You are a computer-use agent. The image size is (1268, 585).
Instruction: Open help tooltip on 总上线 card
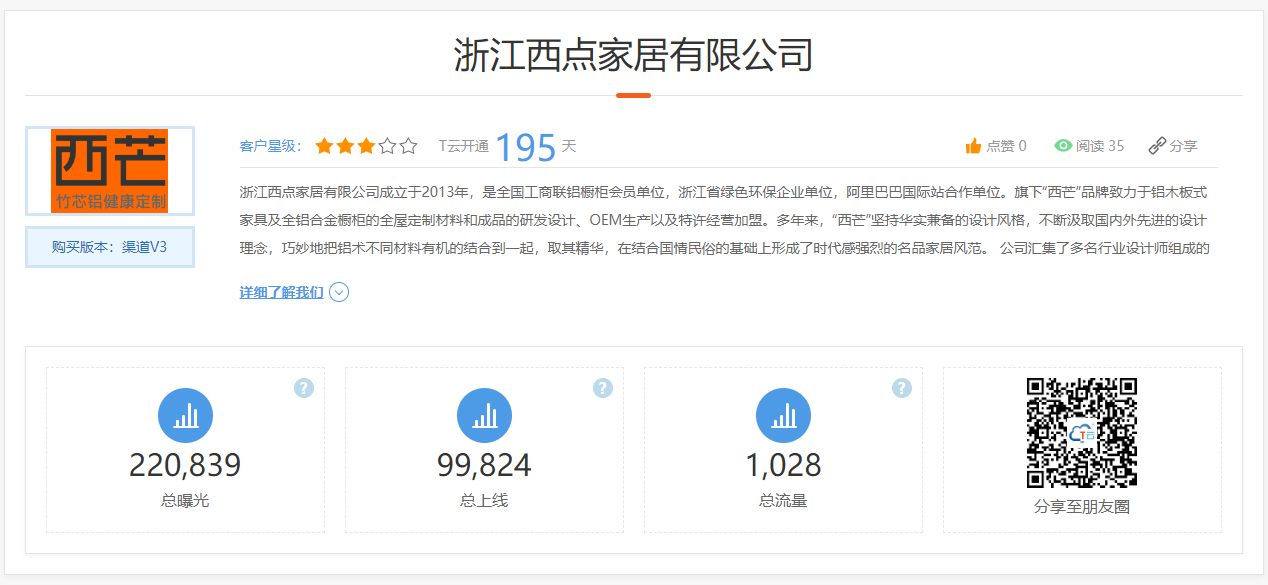603,388
